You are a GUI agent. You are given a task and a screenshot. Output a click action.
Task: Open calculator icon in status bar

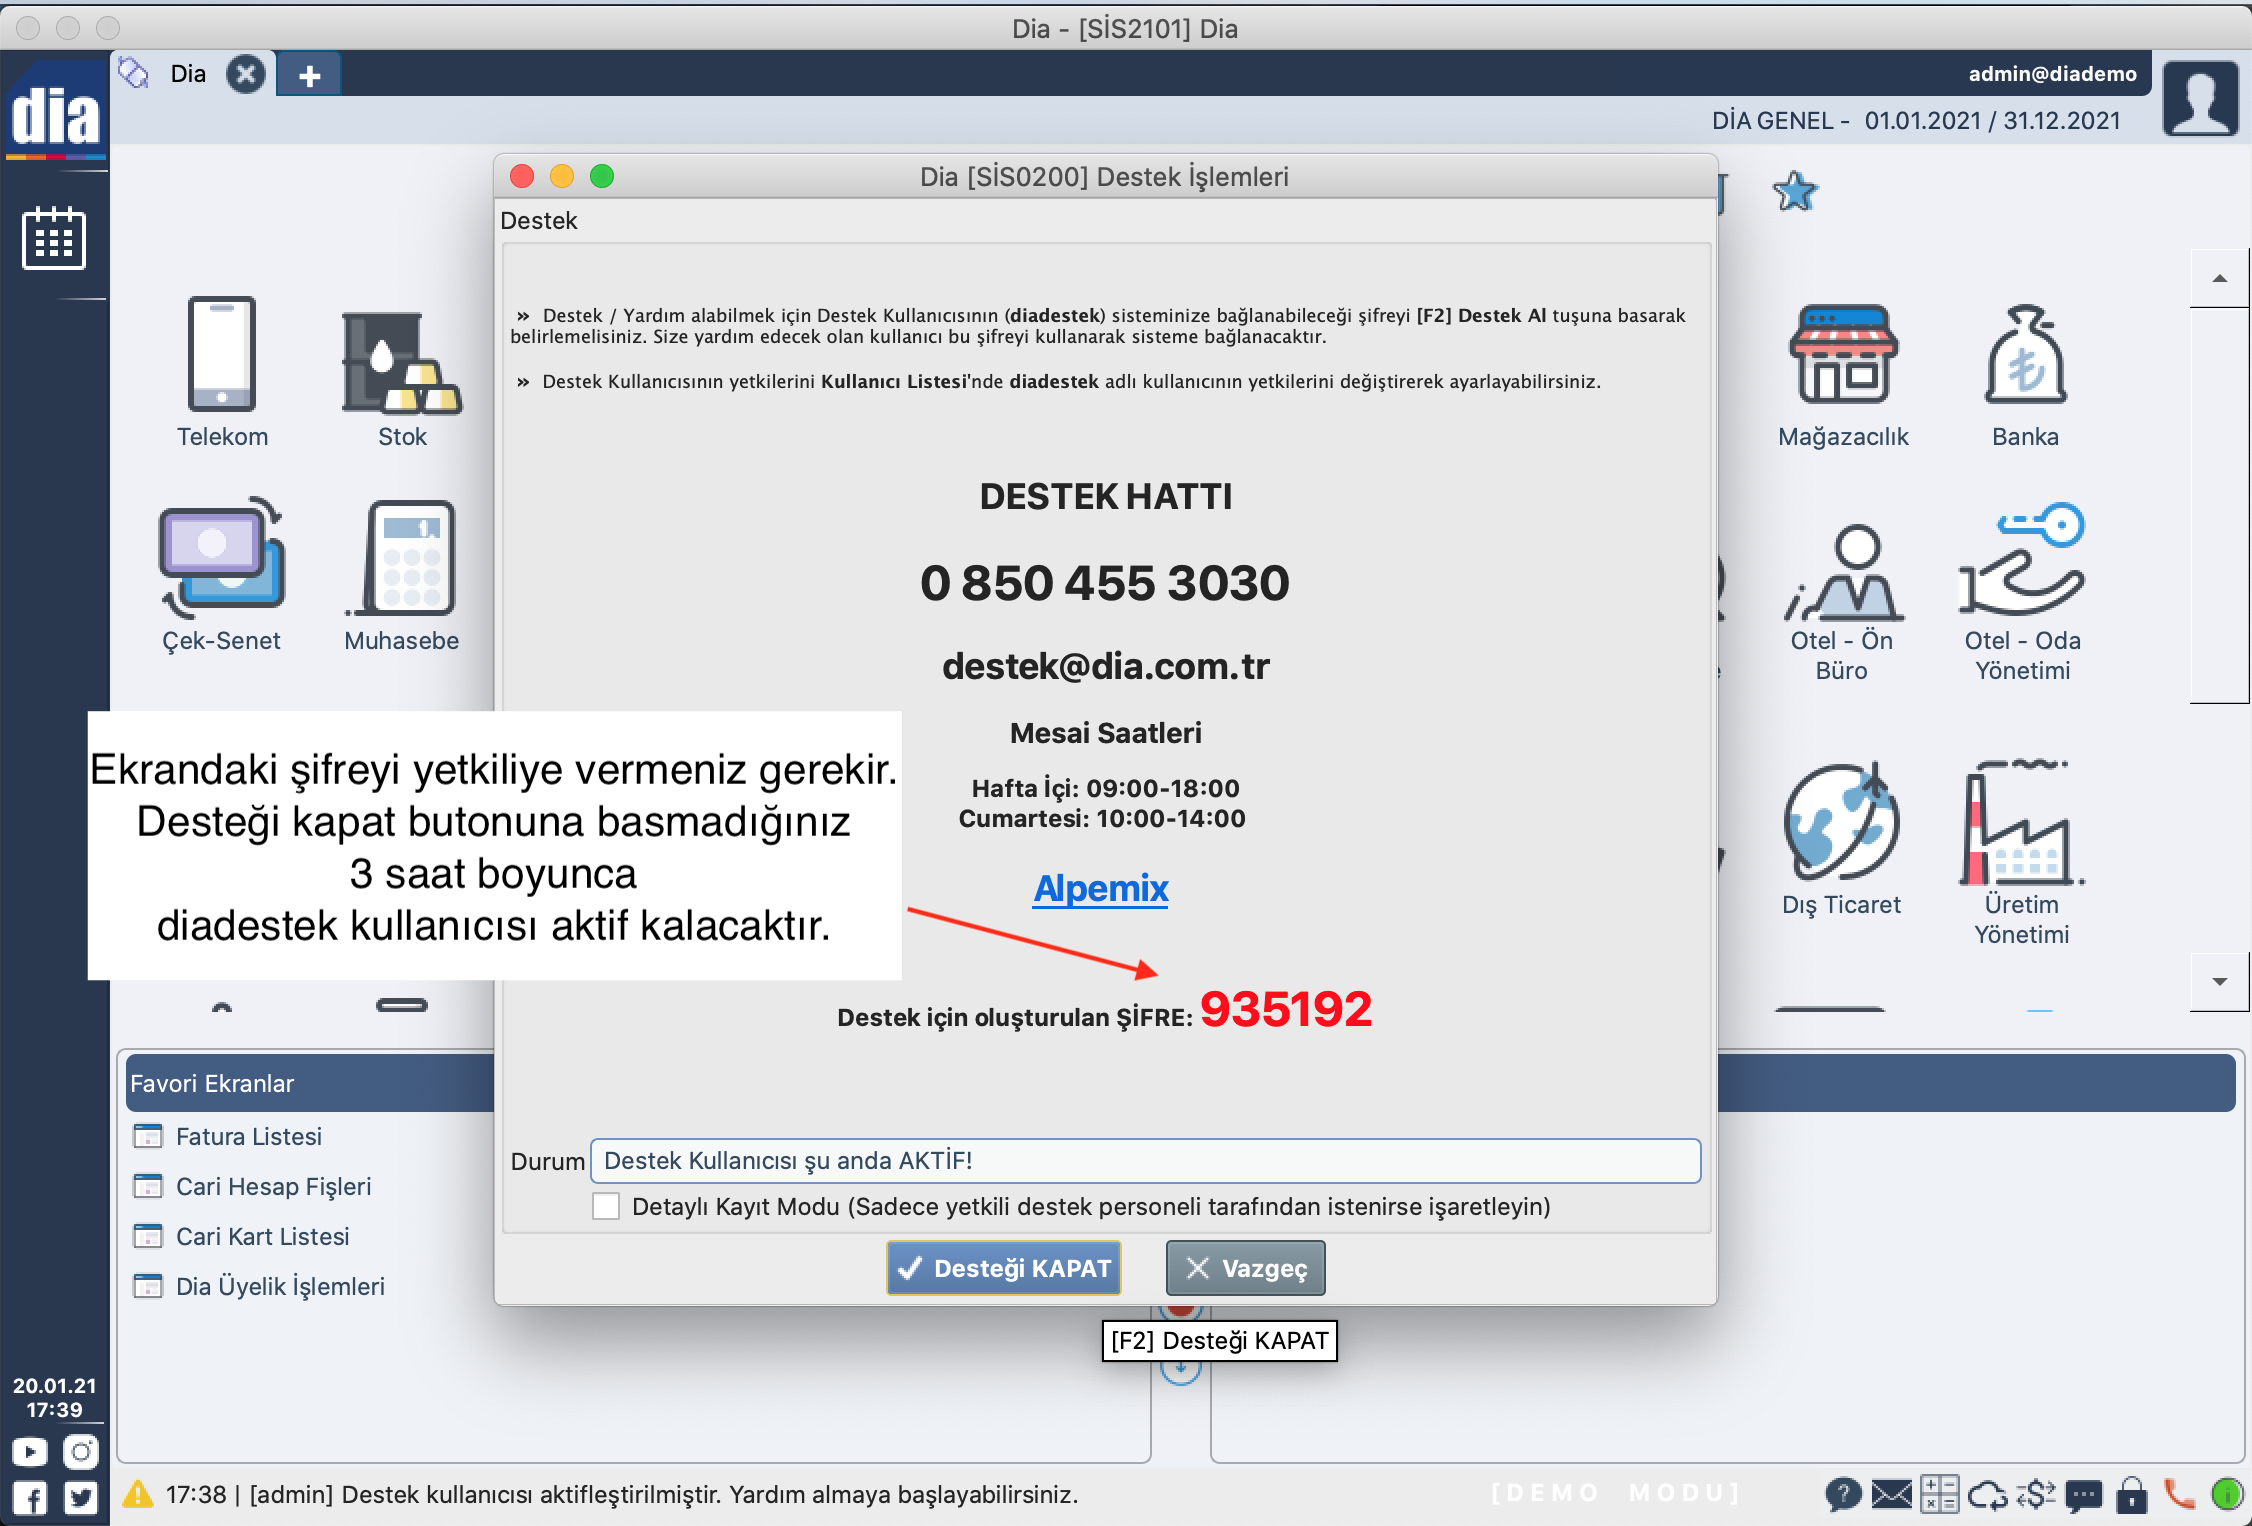tap(1939, 1494)
